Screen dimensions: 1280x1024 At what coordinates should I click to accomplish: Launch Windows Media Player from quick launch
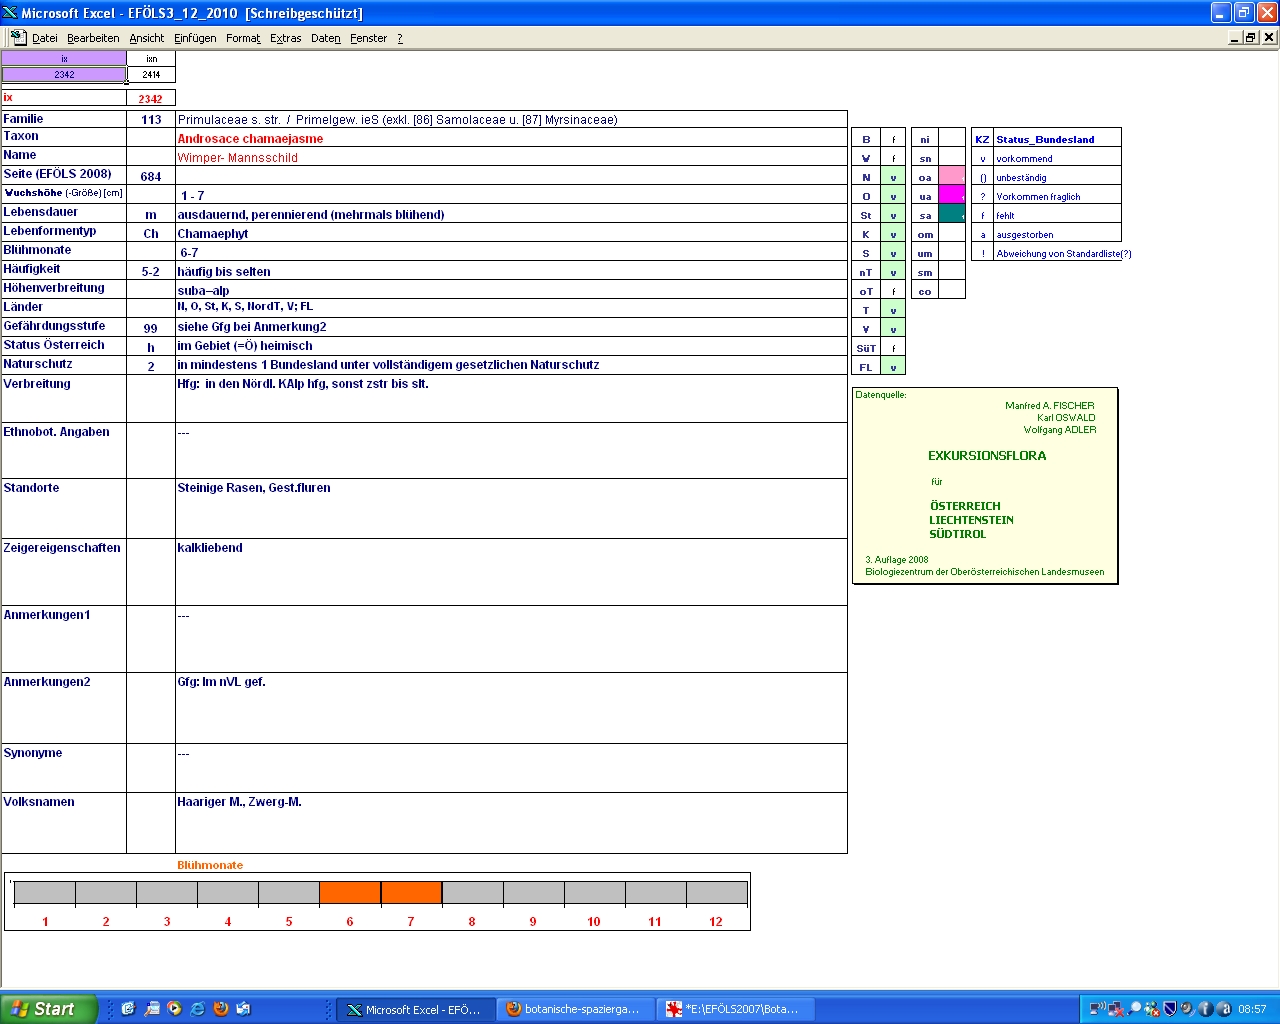coord(174,1009)
